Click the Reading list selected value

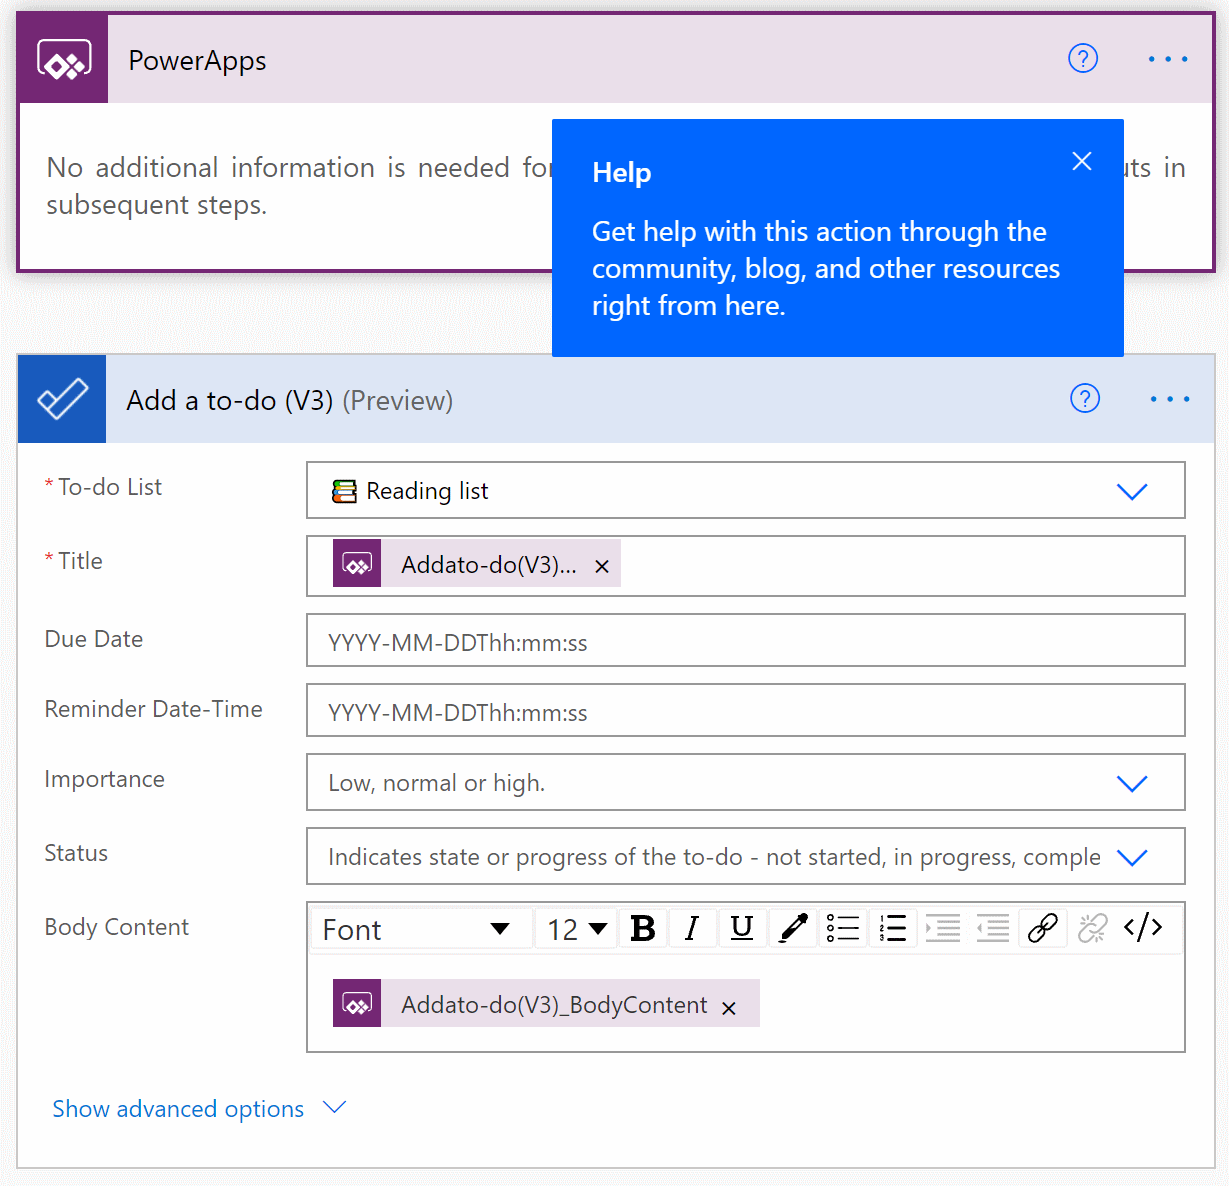click(x=411, y=491)
